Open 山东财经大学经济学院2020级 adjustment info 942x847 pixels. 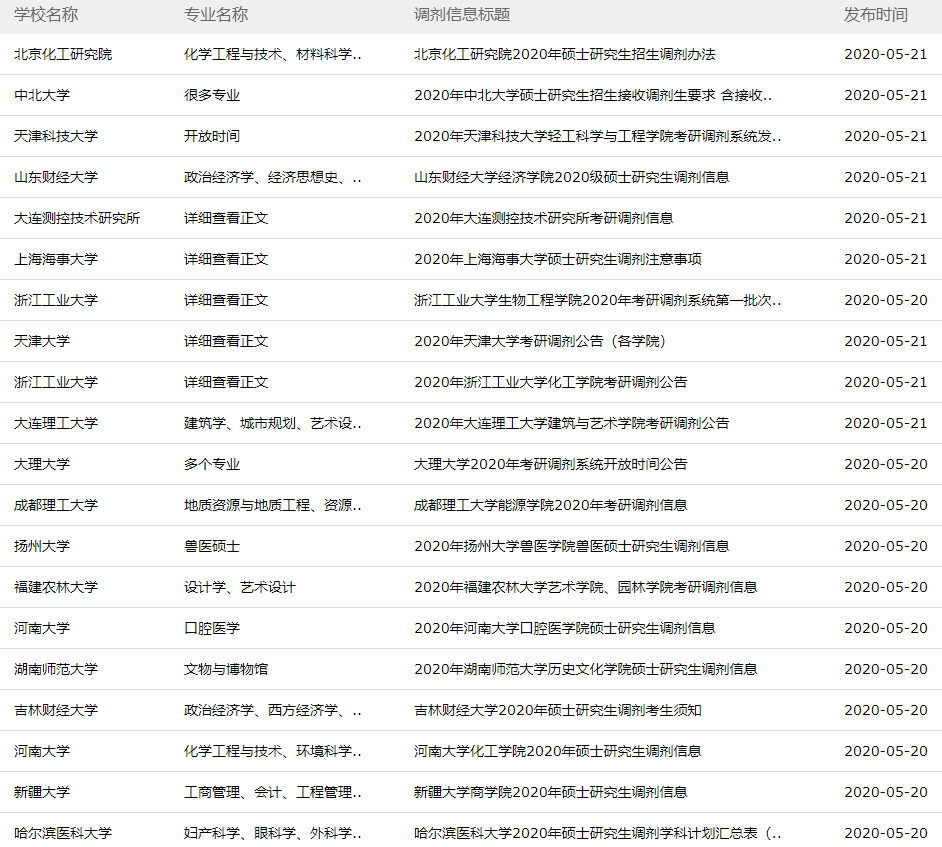coord(571,177)
